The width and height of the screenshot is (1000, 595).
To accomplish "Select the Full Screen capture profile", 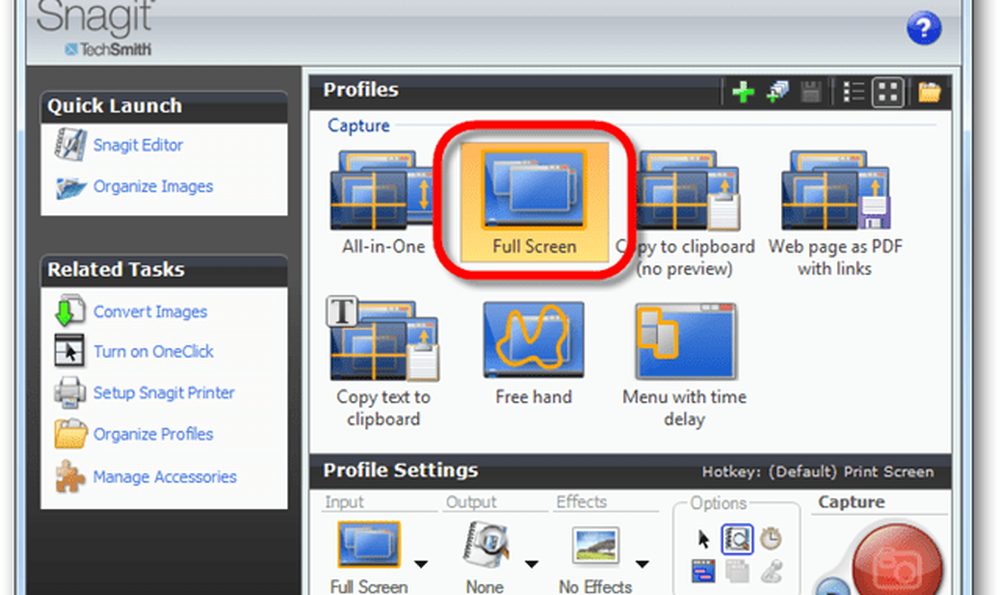I will (x=534, y=203).
